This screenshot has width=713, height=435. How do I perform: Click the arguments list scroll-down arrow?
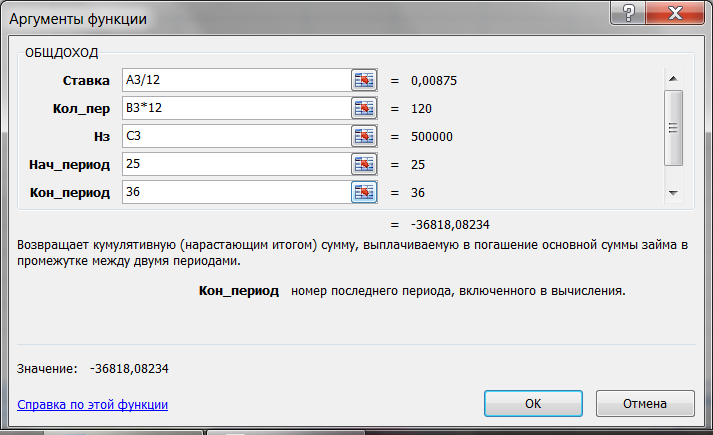tap(673, 193)
